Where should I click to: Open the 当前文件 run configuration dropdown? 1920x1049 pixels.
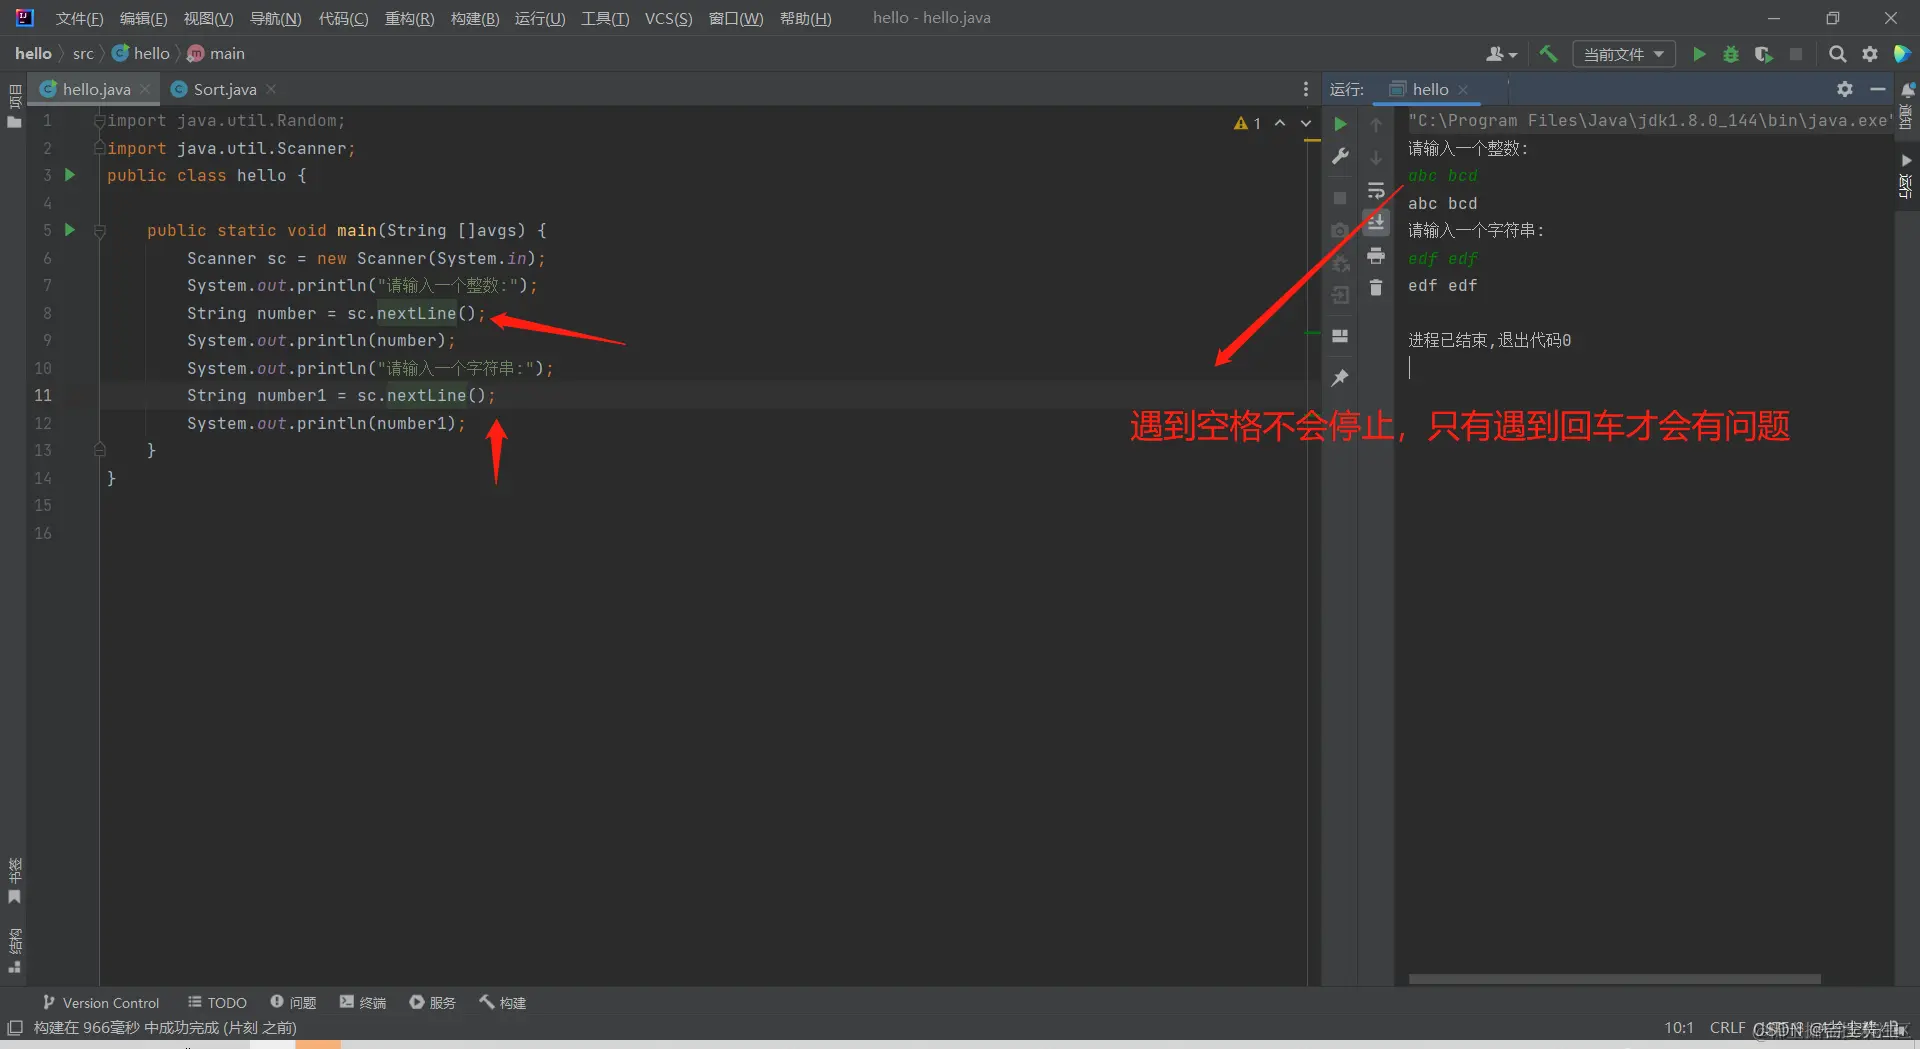(x=1624, y=54)
